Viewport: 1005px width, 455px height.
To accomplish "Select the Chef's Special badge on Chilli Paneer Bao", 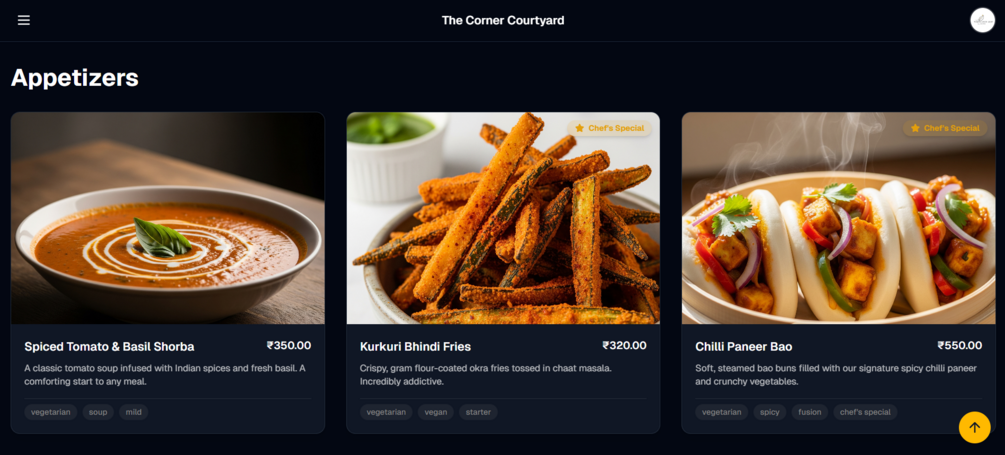I will pos(945,128).
